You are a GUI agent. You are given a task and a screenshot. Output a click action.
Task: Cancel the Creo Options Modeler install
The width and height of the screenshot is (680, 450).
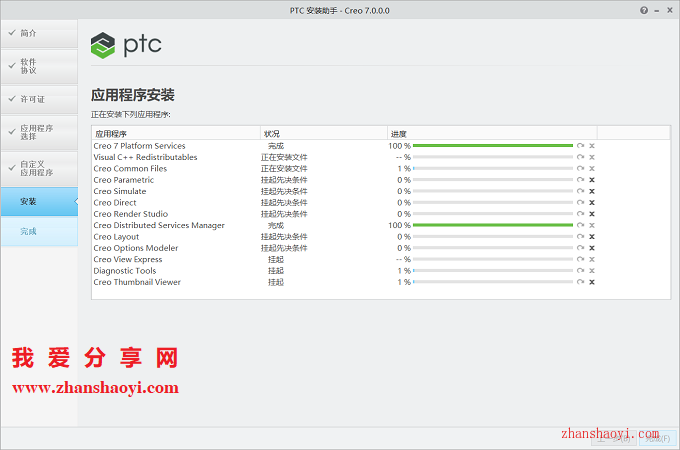click(592, 248)
